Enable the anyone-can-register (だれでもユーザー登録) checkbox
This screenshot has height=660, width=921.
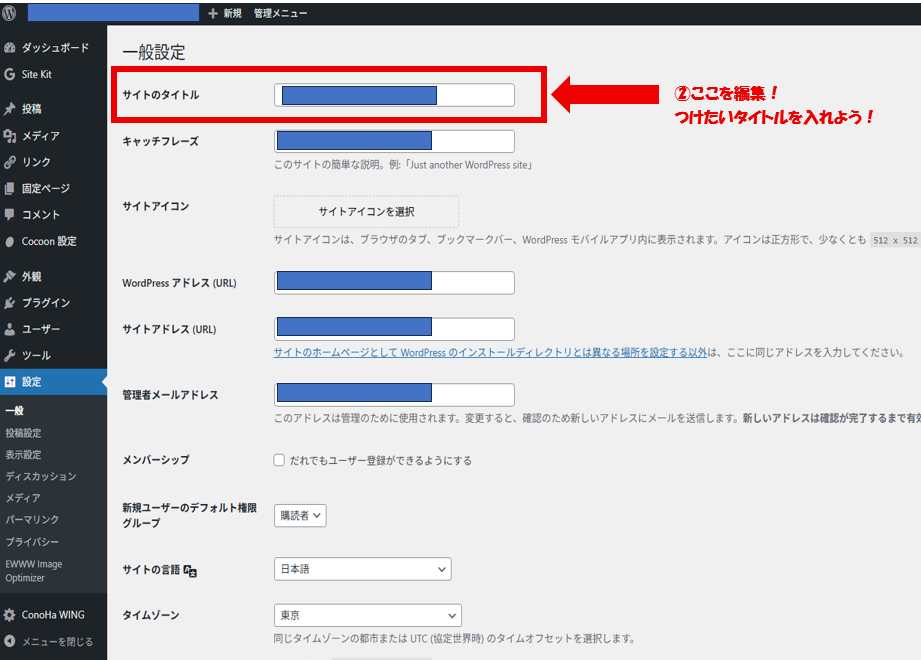pos(280,461)
